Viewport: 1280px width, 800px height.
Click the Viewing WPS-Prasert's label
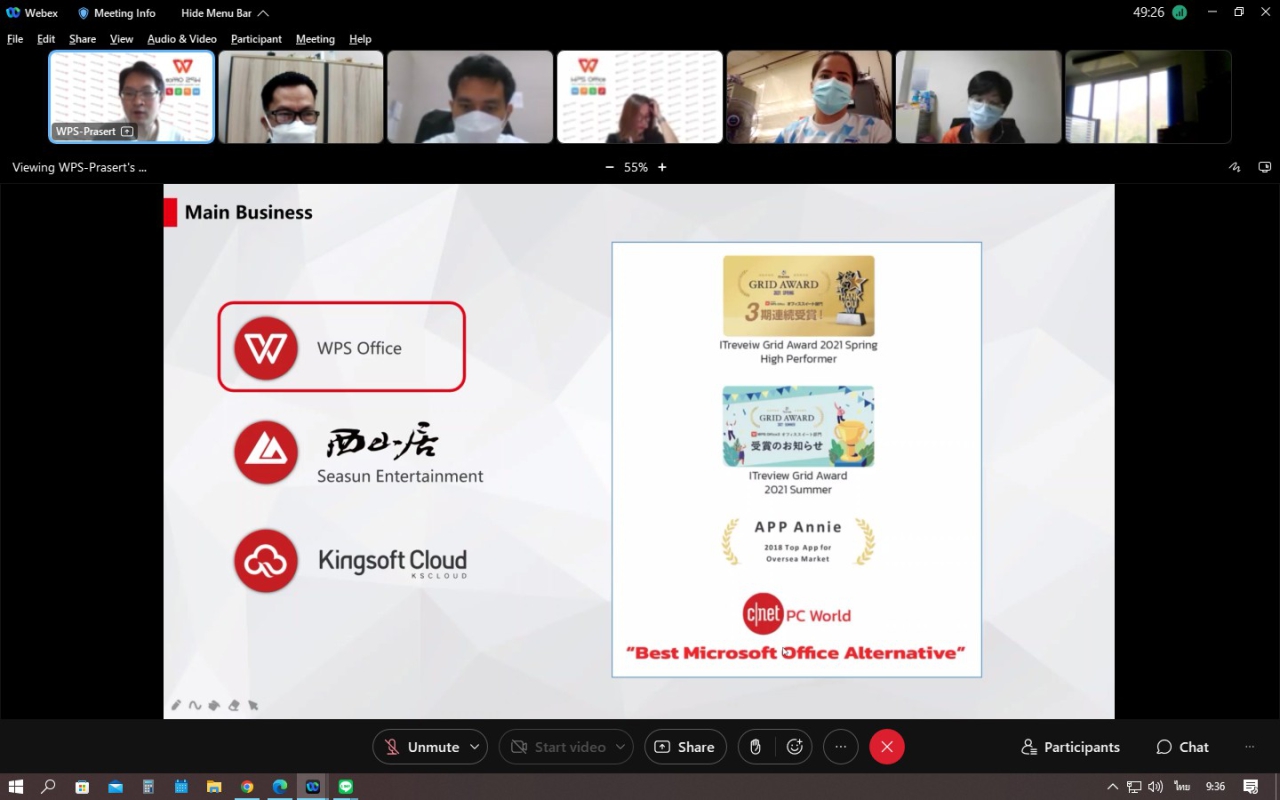(x=79, y=167)
